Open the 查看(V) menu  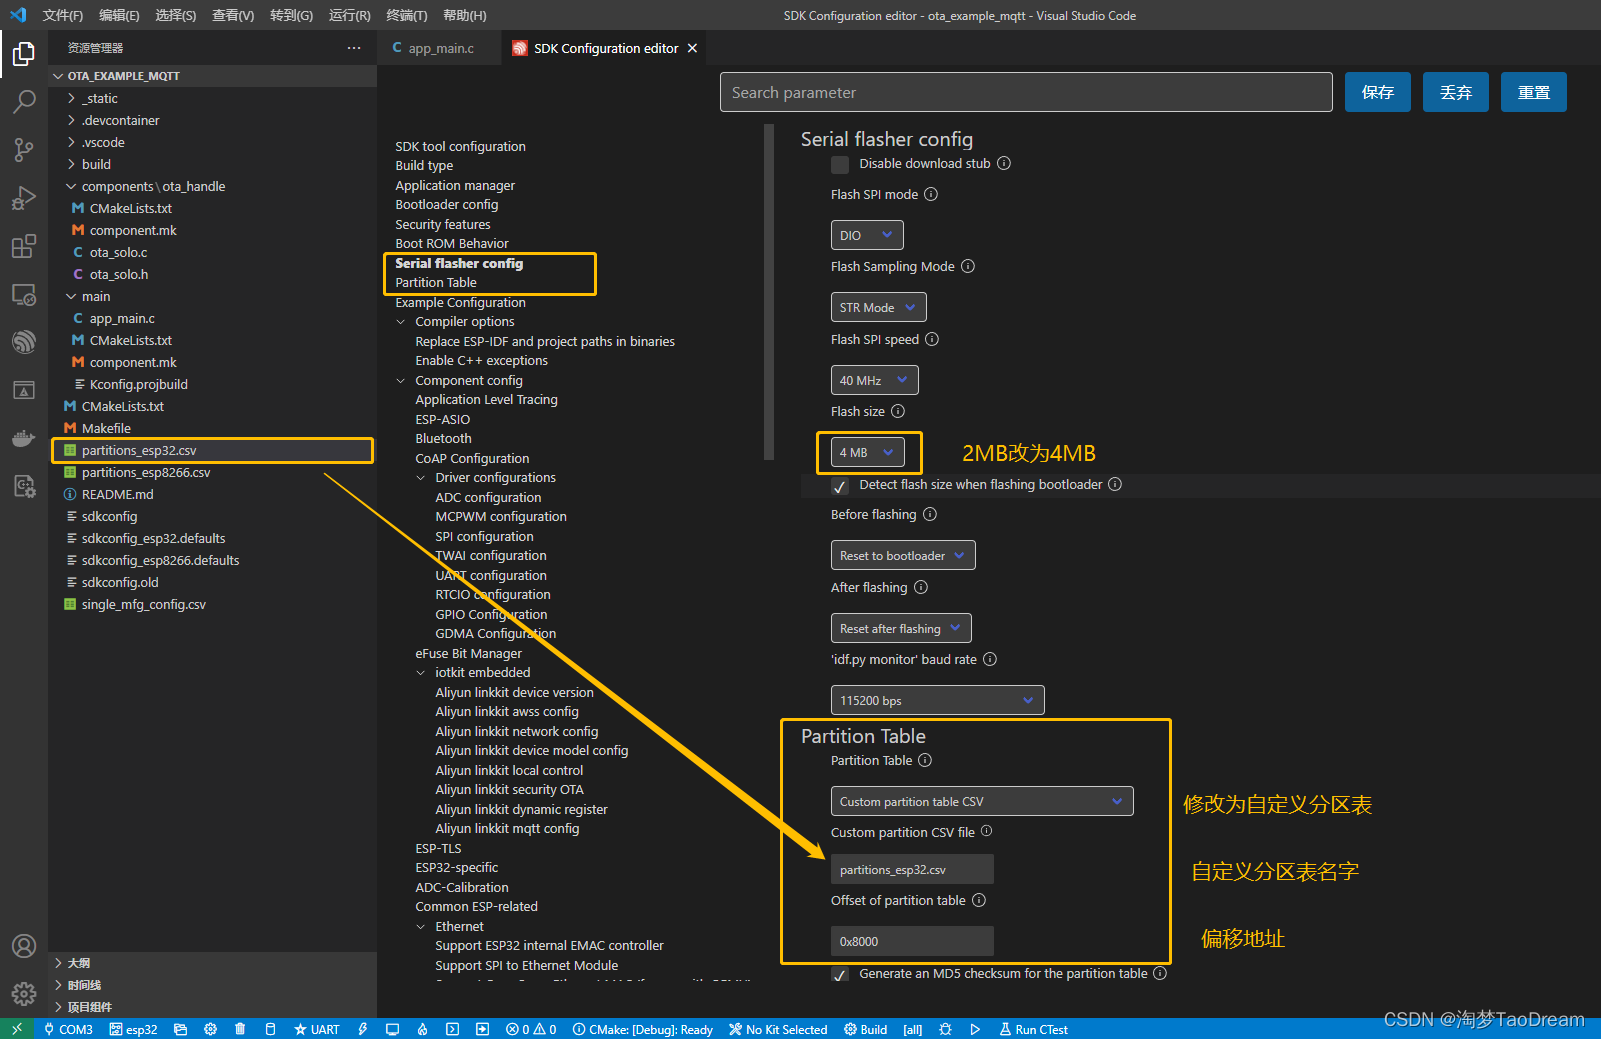[x=233, y=15]
